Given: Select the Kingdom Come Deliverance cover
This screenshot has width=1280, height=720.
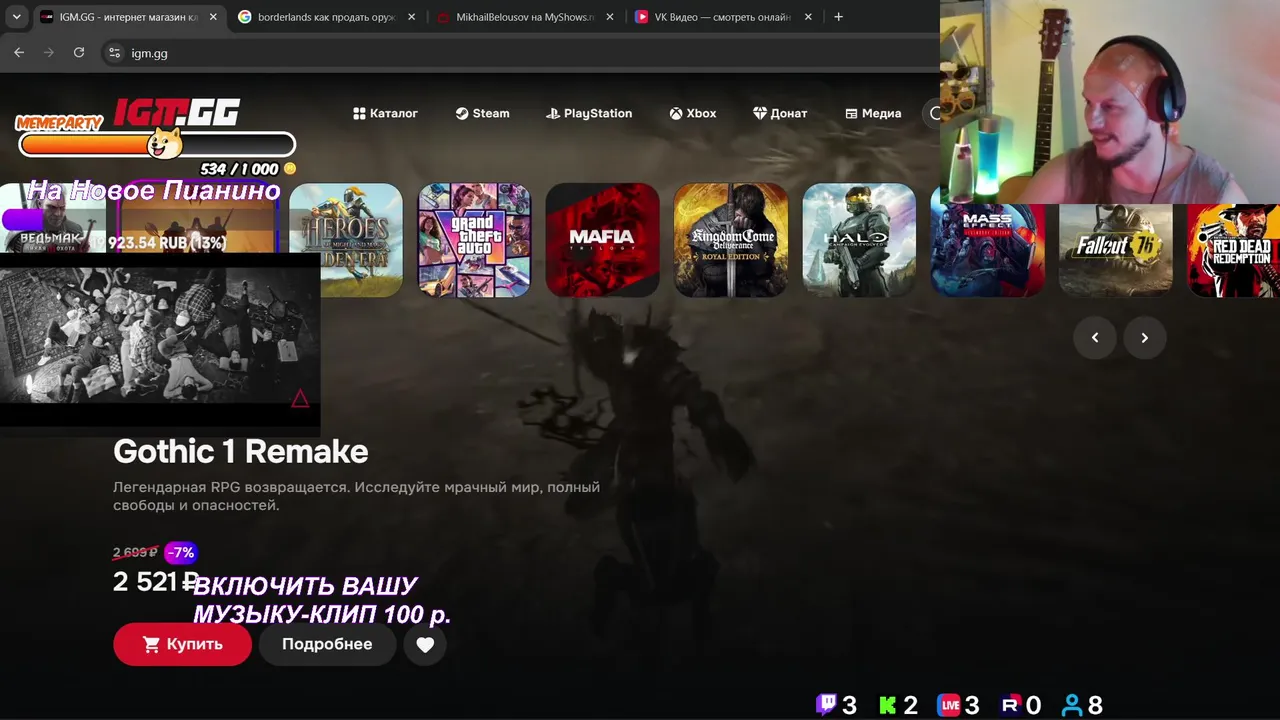Looking at the screenshot, I should tap(731, 240).
